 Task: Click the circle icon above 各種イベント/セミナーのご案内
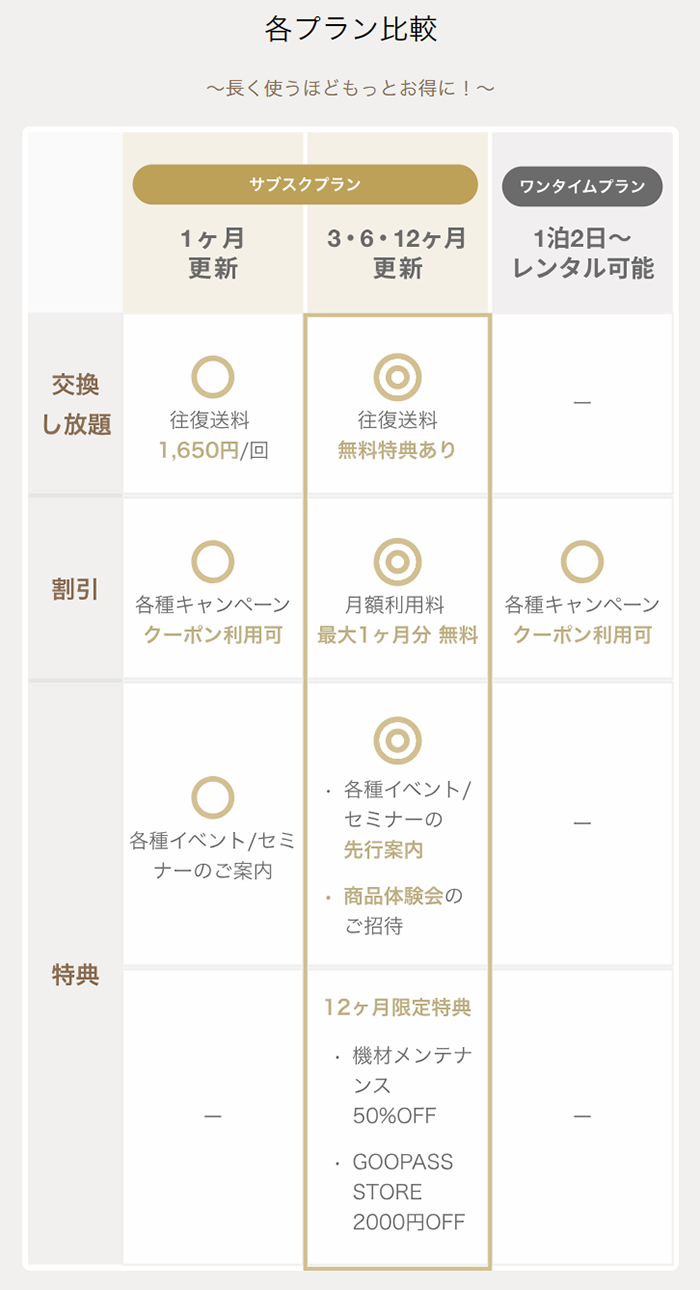tap(212, 798)
